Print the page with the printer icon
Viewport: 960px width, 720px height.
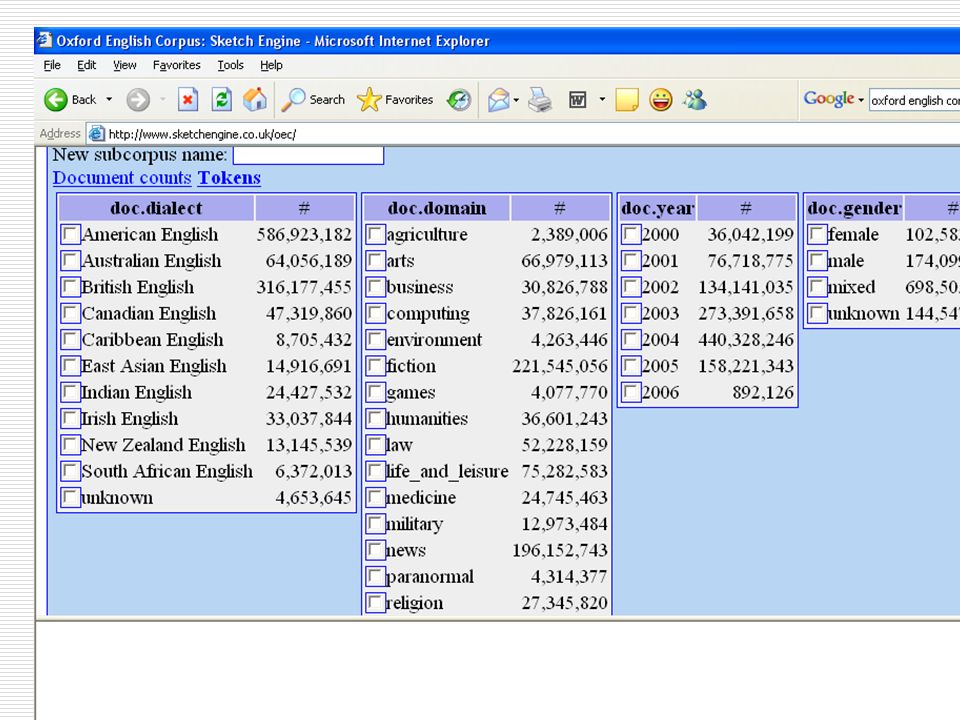(x=539, y=99)
